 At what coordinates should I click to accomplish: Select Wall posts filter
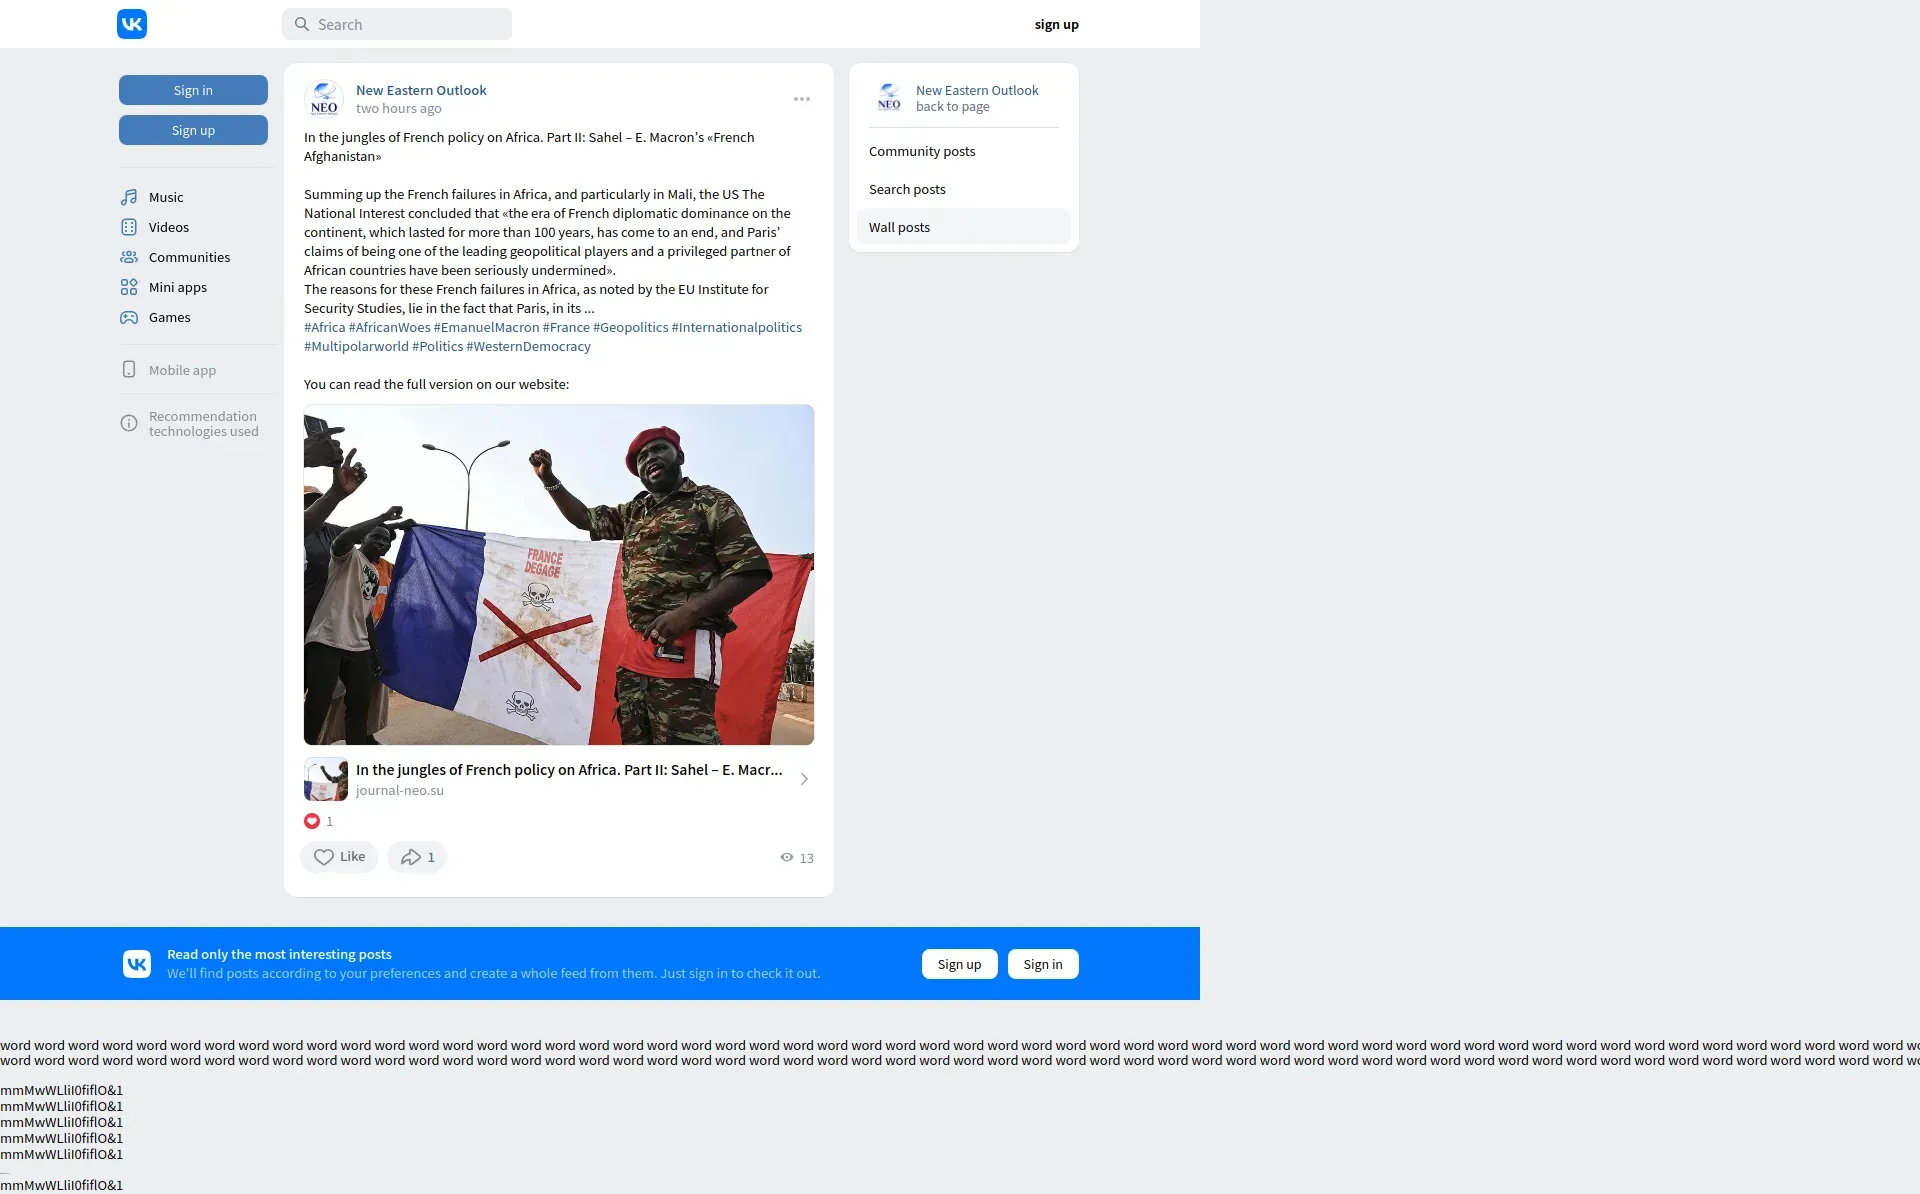pyautogui.click(x=899, y=227)
